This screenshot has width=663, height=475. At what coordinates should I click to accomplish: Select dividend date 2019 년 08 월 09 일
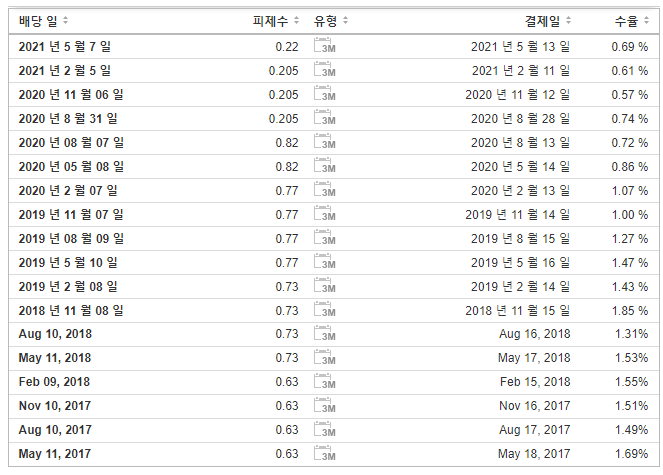point(71,239)
